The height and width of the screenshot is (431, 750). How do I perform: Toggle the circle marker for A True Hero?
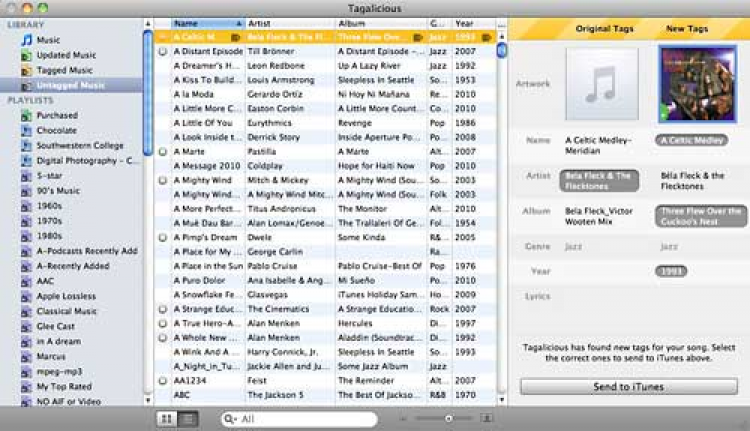tap(163, 323)
